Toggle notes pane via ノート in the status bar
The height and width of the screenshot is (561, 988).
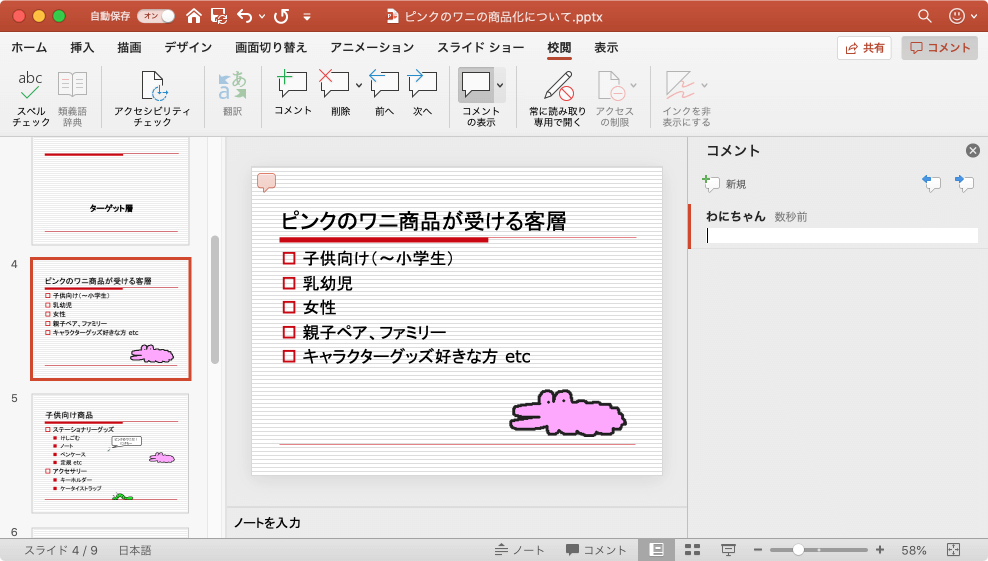click(x=520, y=550)
